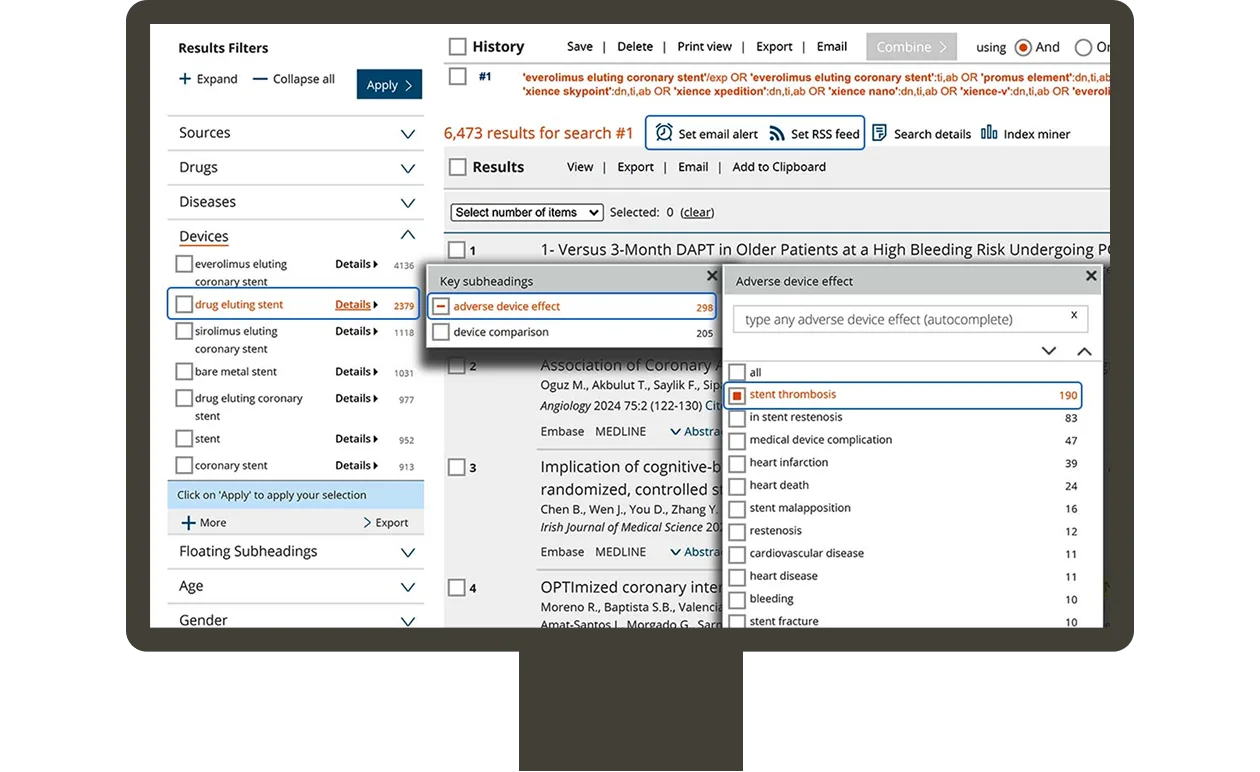Click Details arrow for sirolimus eluting coronary stent

coord(375,332)
